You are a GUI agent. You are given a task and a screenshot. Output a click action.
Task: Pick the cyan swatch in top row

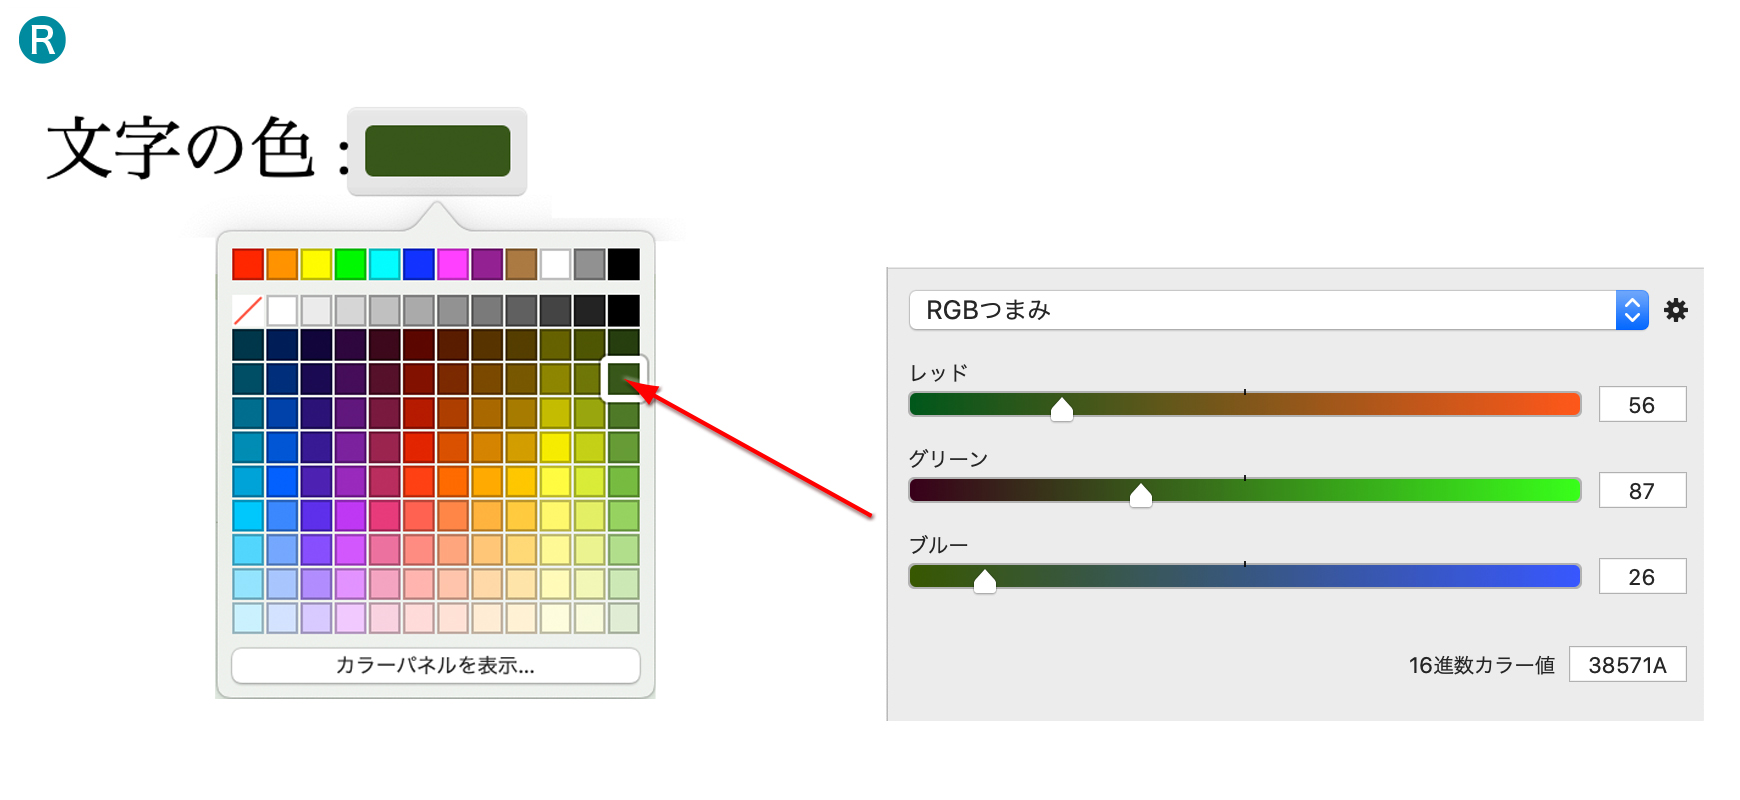point(384,264)
